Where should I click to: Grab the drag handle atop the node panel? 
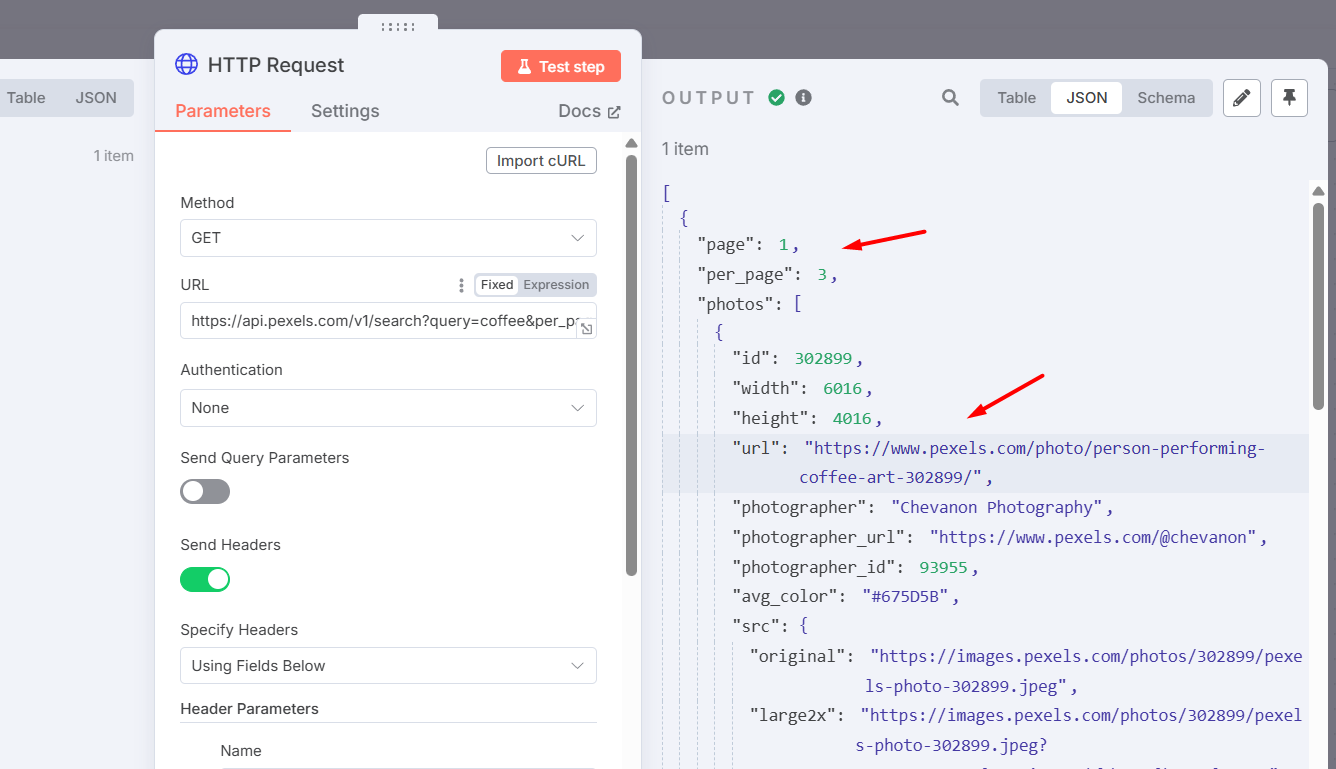click(x=398, y=27)
